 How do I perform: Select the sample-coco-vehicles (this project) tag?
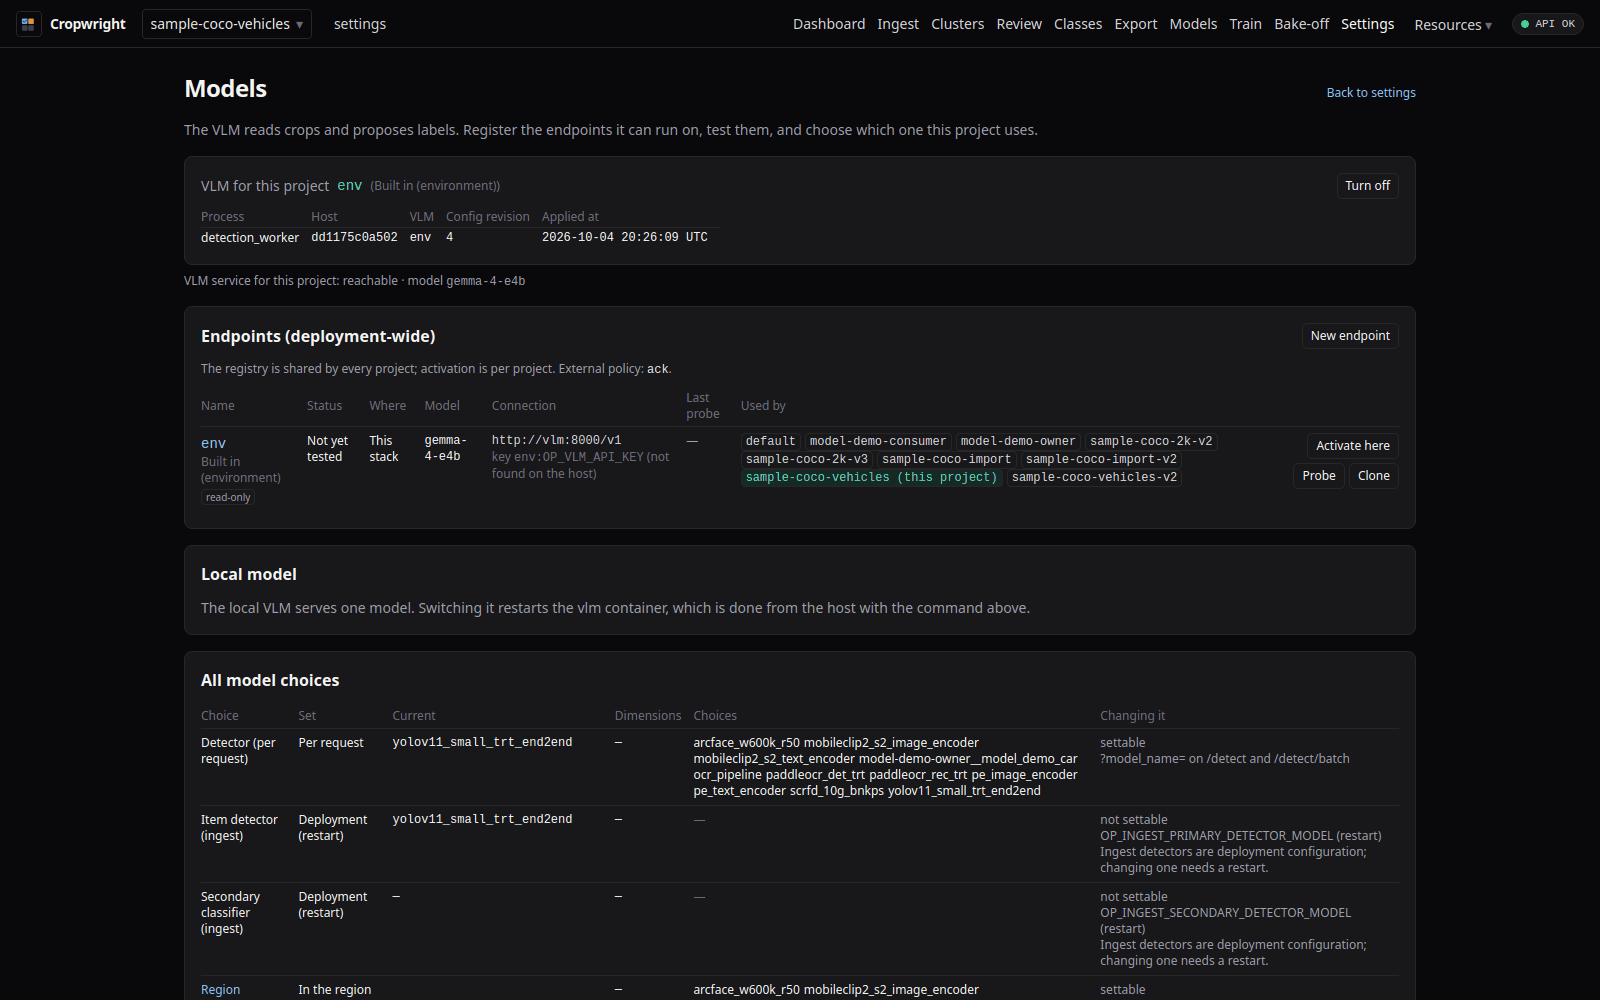tap(871, 477)
